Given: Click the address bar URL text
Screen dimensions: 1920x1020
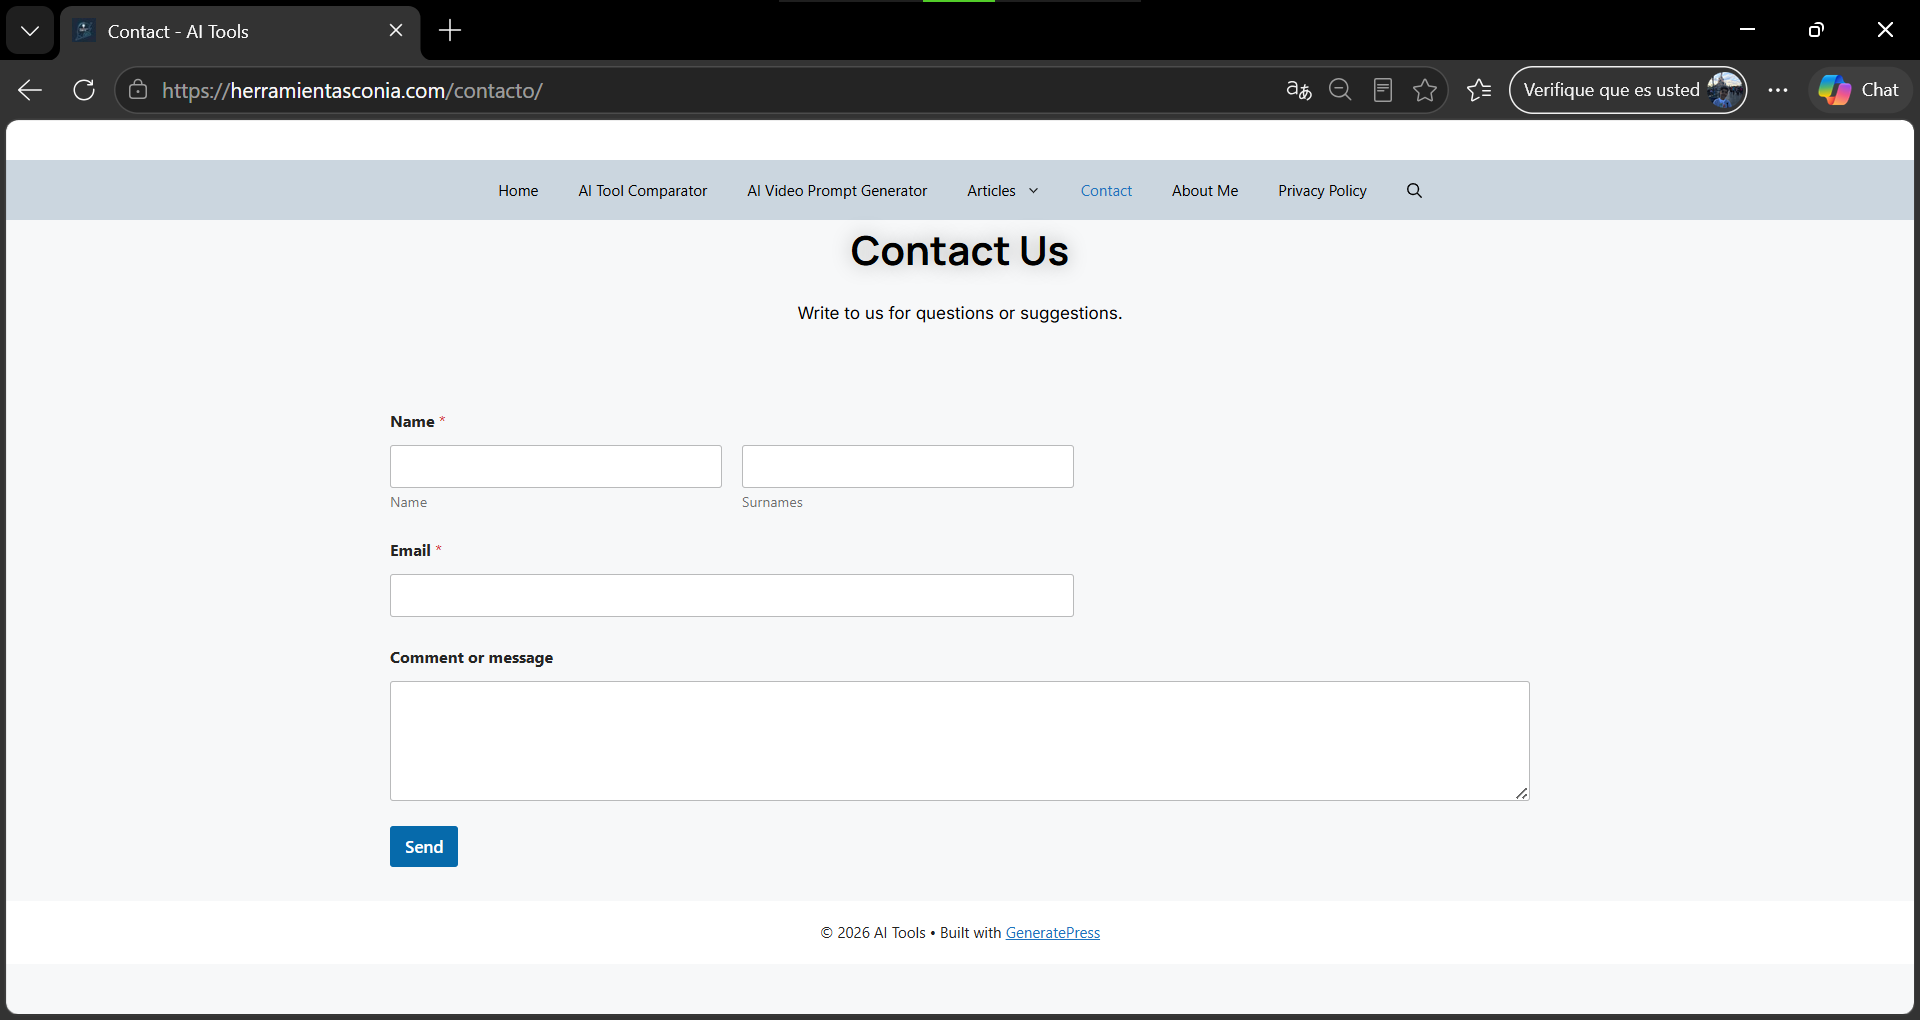Looking at the screenshot, I should pos(352,90).
